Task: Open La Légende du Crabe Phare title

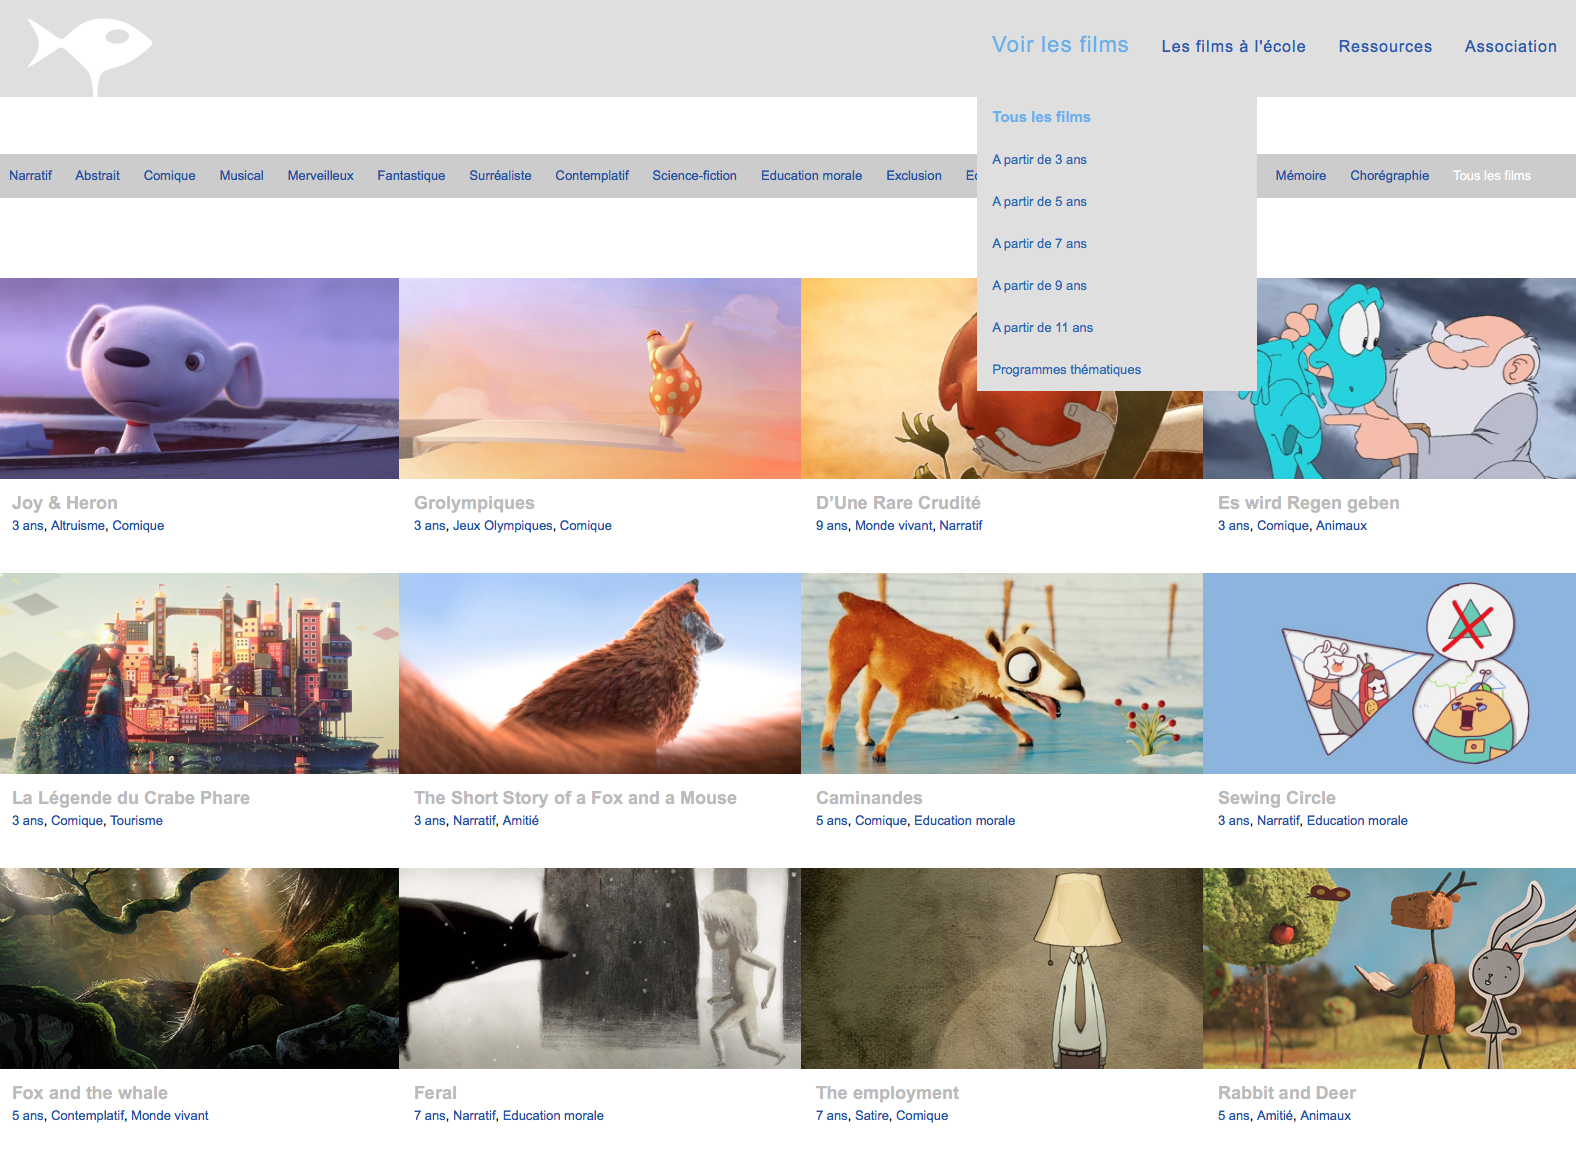Action: (131, 798)
